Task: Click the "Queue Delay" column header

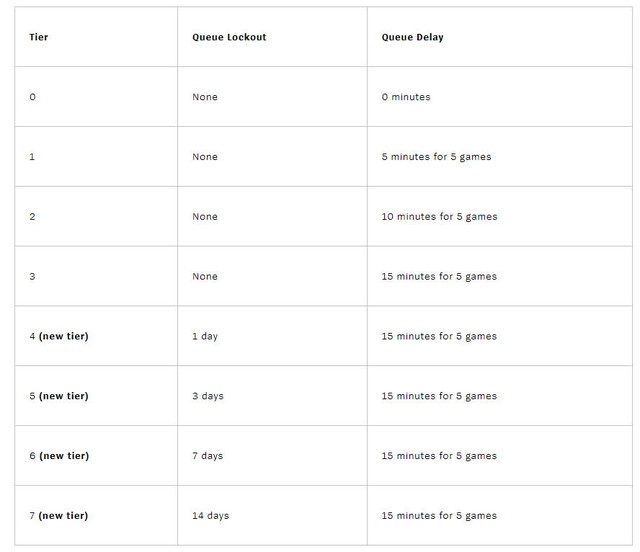Action: [412, 37]
